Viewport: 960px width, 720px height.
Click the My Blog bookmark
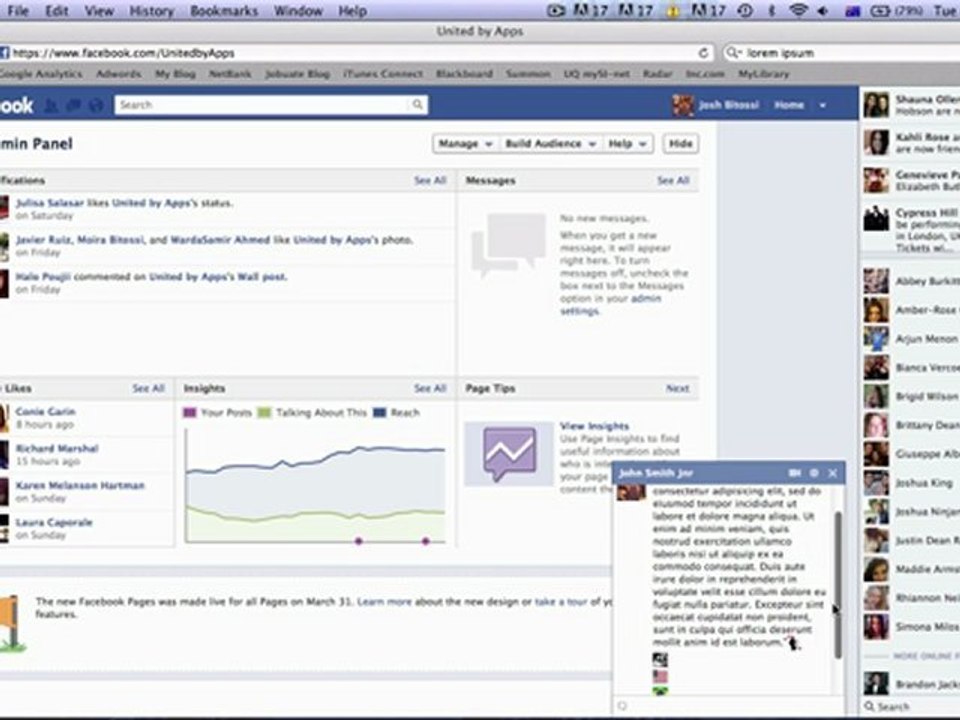click(175, 74)
